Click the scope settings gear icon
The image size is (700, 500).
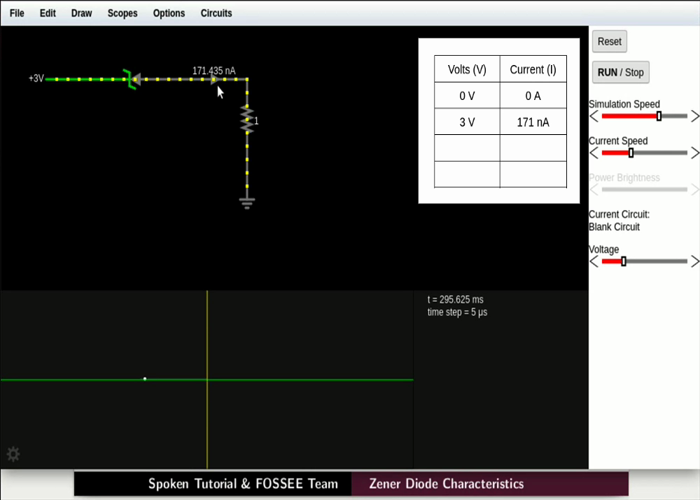tap(13, 454)
